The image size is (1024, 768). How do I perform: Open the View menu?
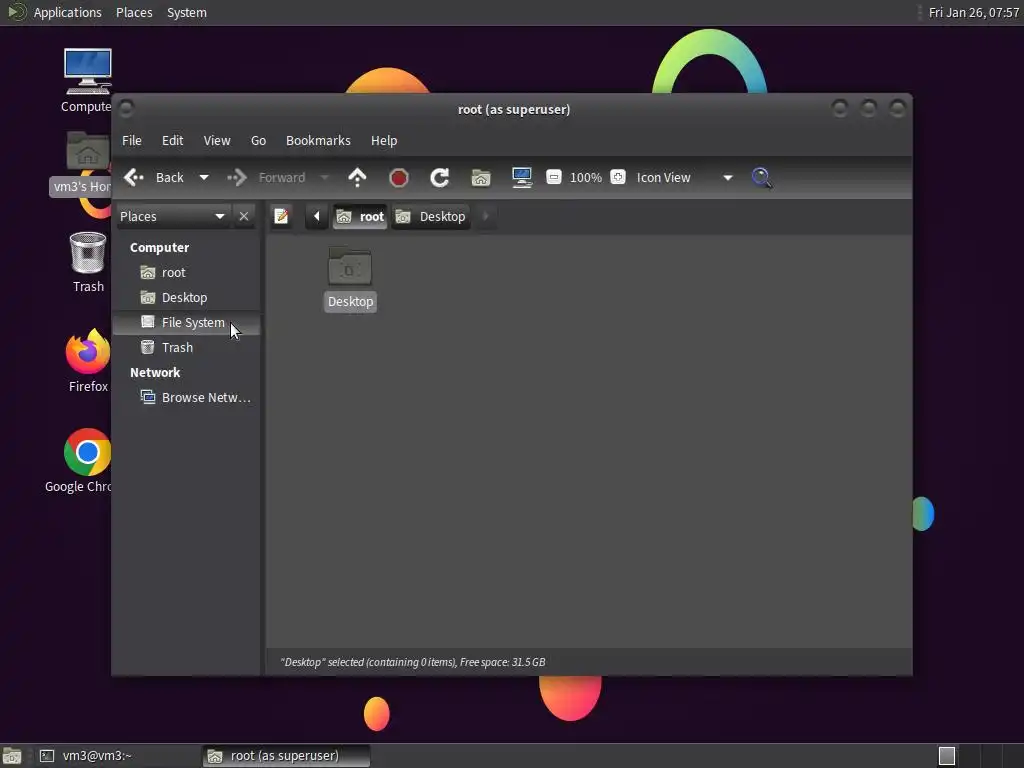(x=217, y=140)
